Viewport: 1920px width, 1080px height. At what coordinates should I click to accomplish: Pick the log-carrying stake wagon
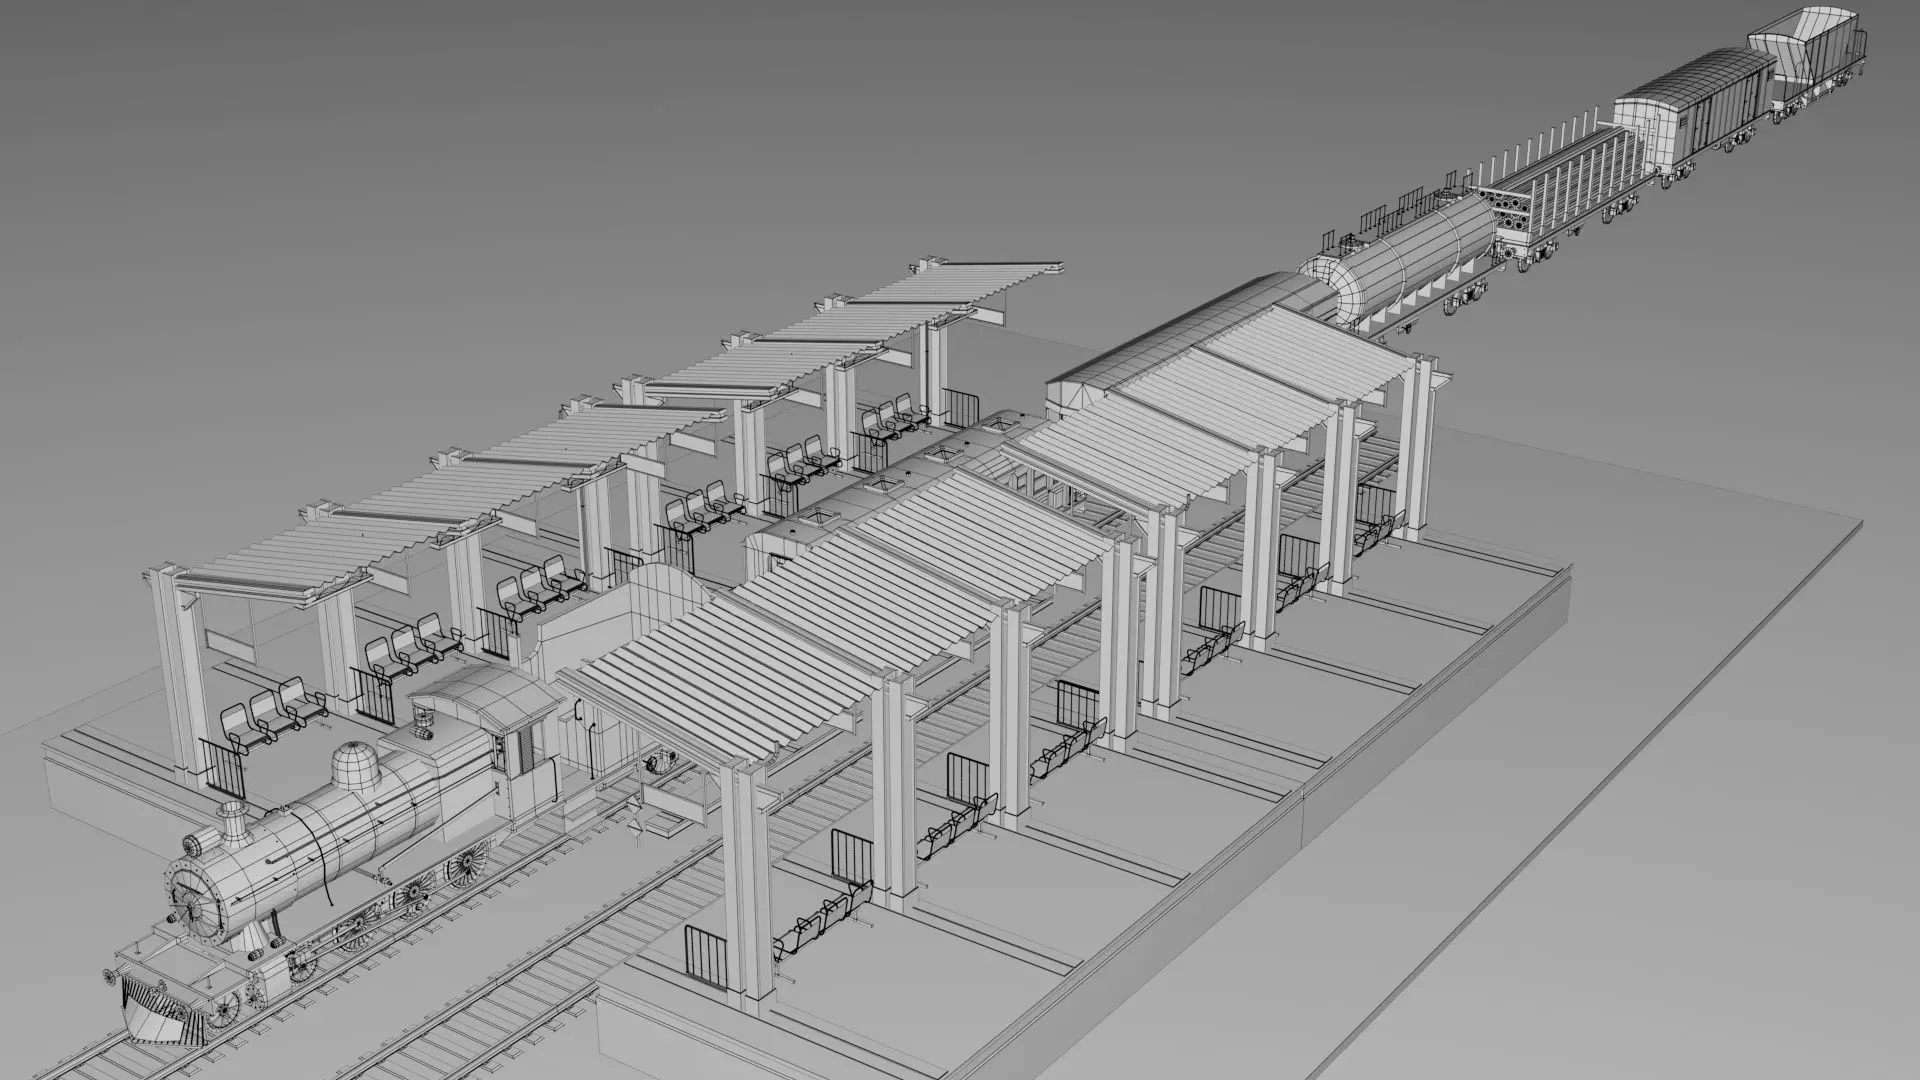coord(1561,187)
